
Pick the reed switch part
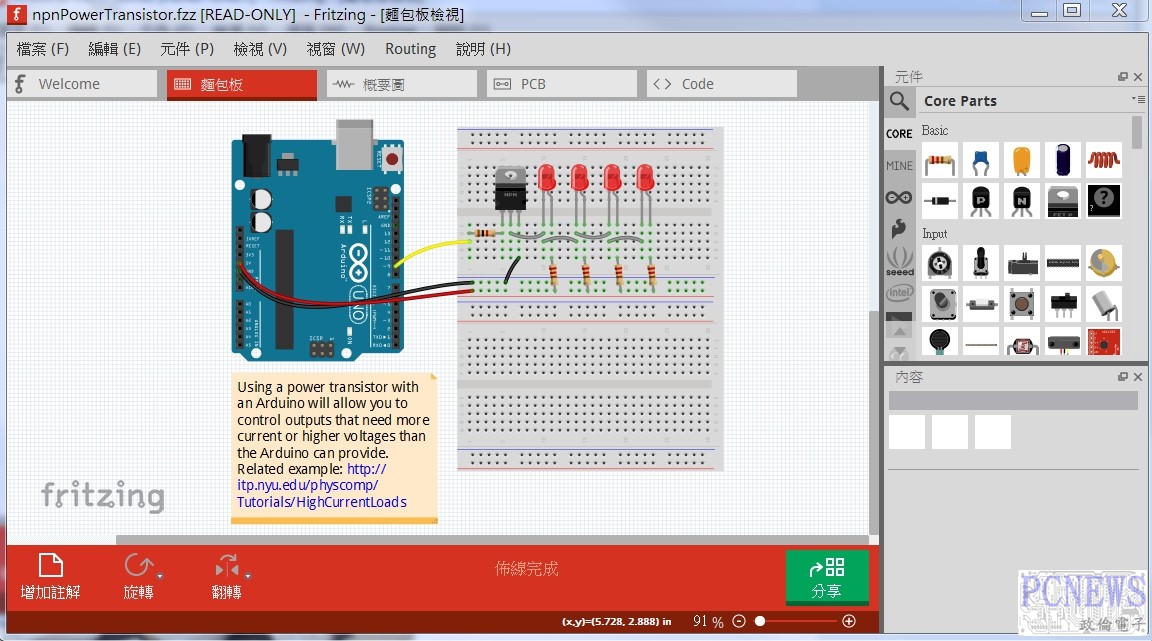(x=981, y=304)
